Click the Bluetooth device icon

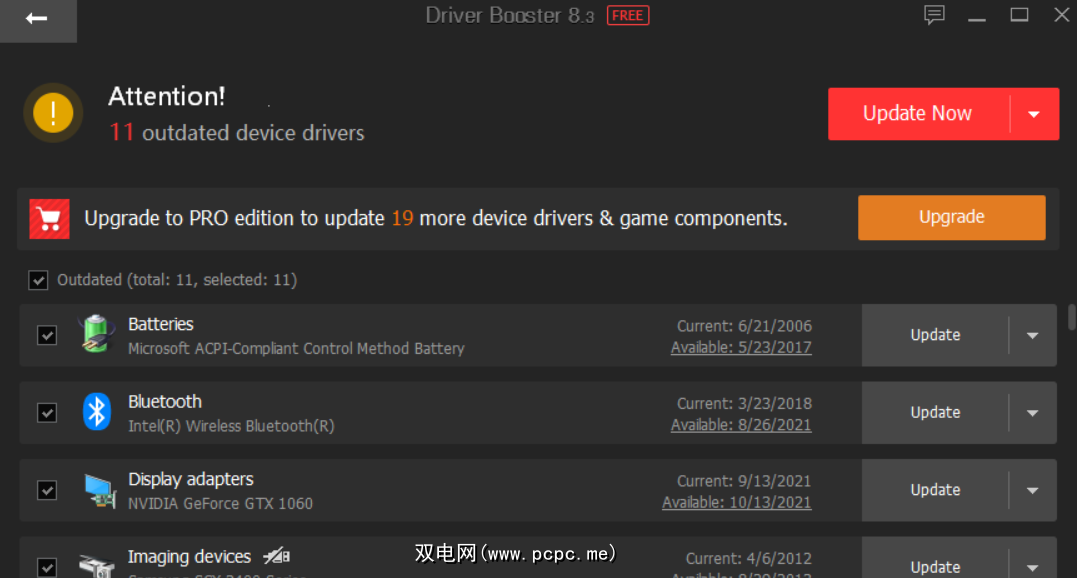[x=97, y=412]
